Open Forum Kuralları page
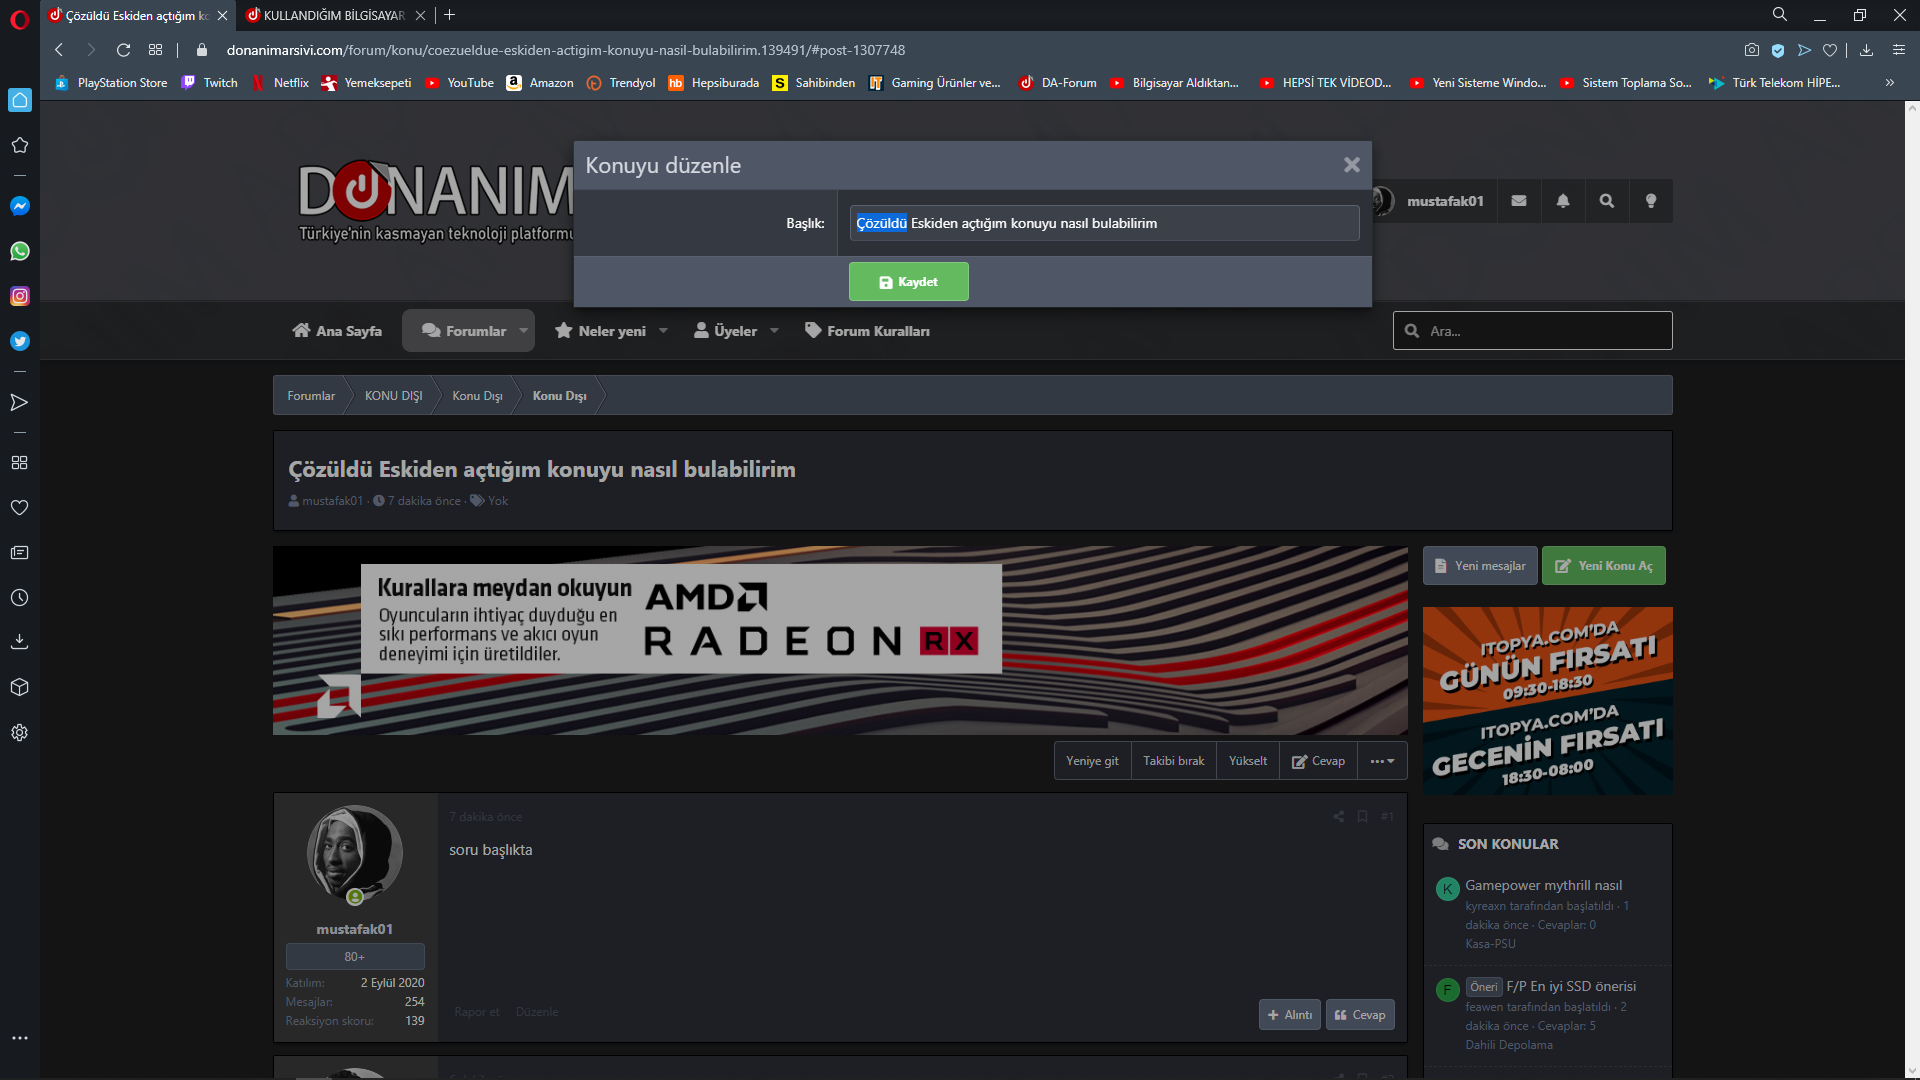 pos(868,331)
